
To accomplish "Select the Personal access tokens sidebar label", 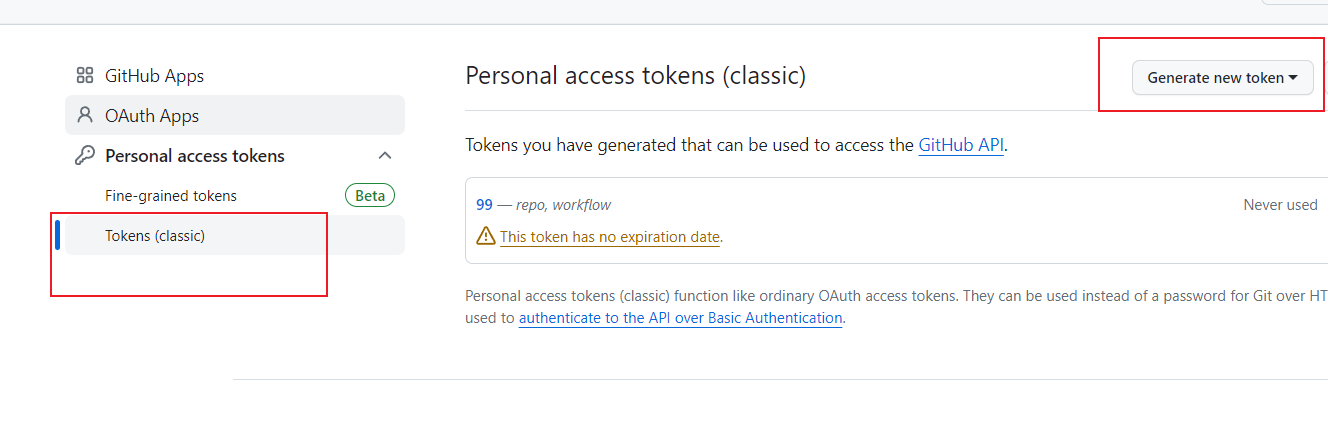I will (x=195, y=156).
